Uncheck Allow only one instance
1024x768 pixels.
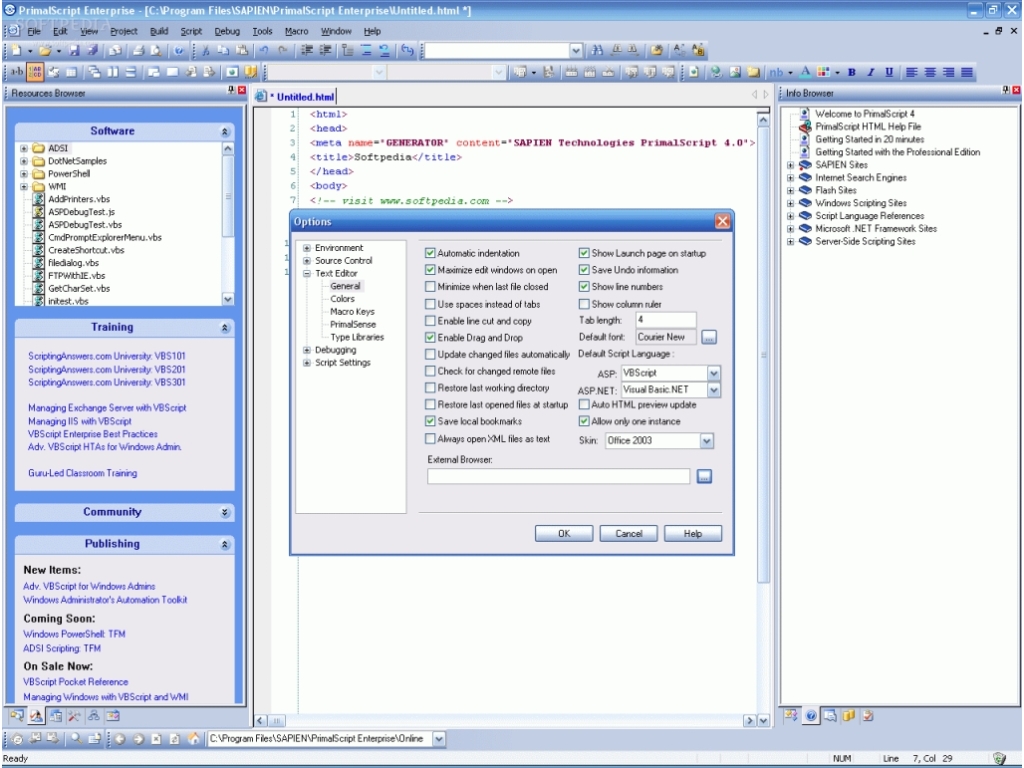tap(584, 421)
